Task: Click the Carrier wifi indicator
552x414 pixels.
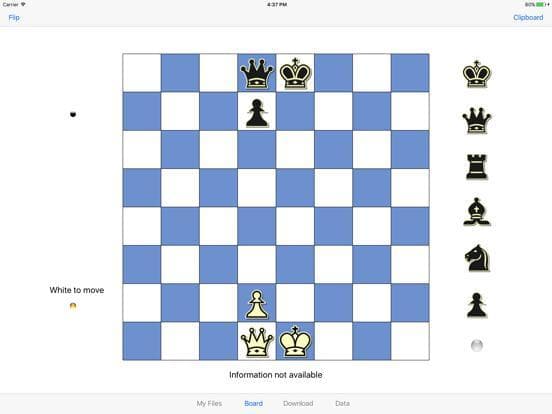Action: [x=14, y=5]
